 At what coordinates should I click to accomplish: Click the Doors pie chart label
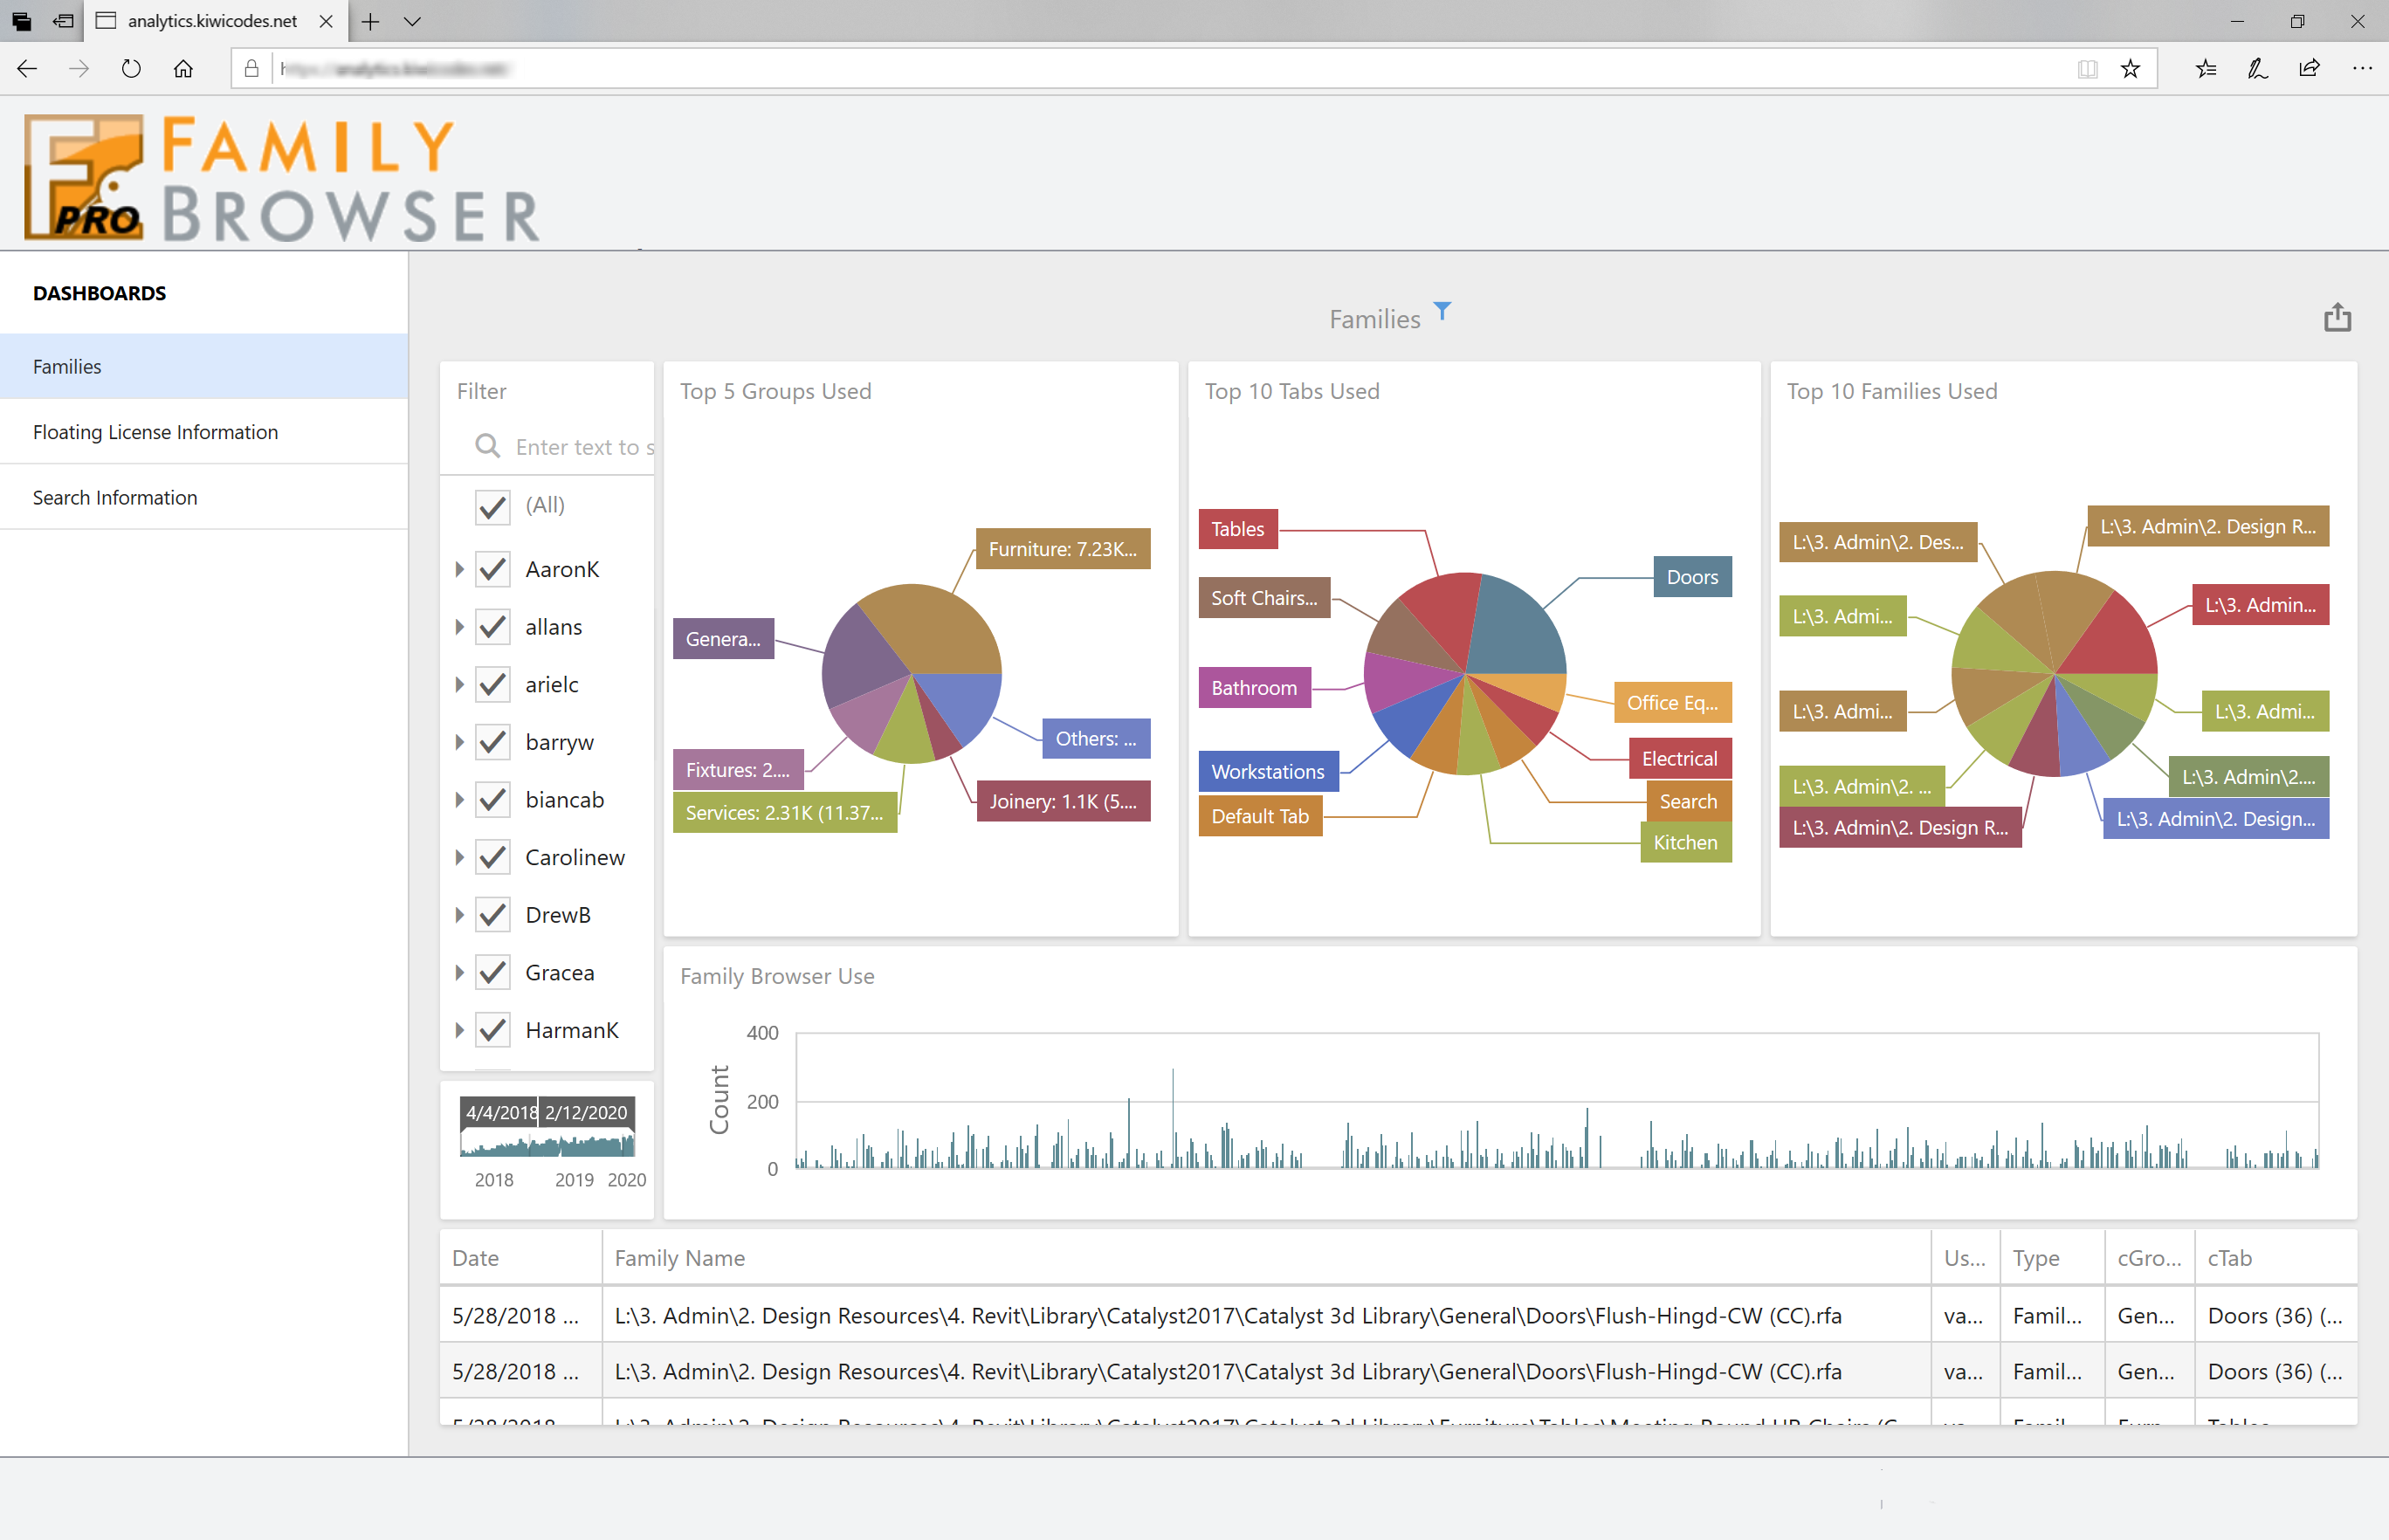click(x=1691, y=577)
